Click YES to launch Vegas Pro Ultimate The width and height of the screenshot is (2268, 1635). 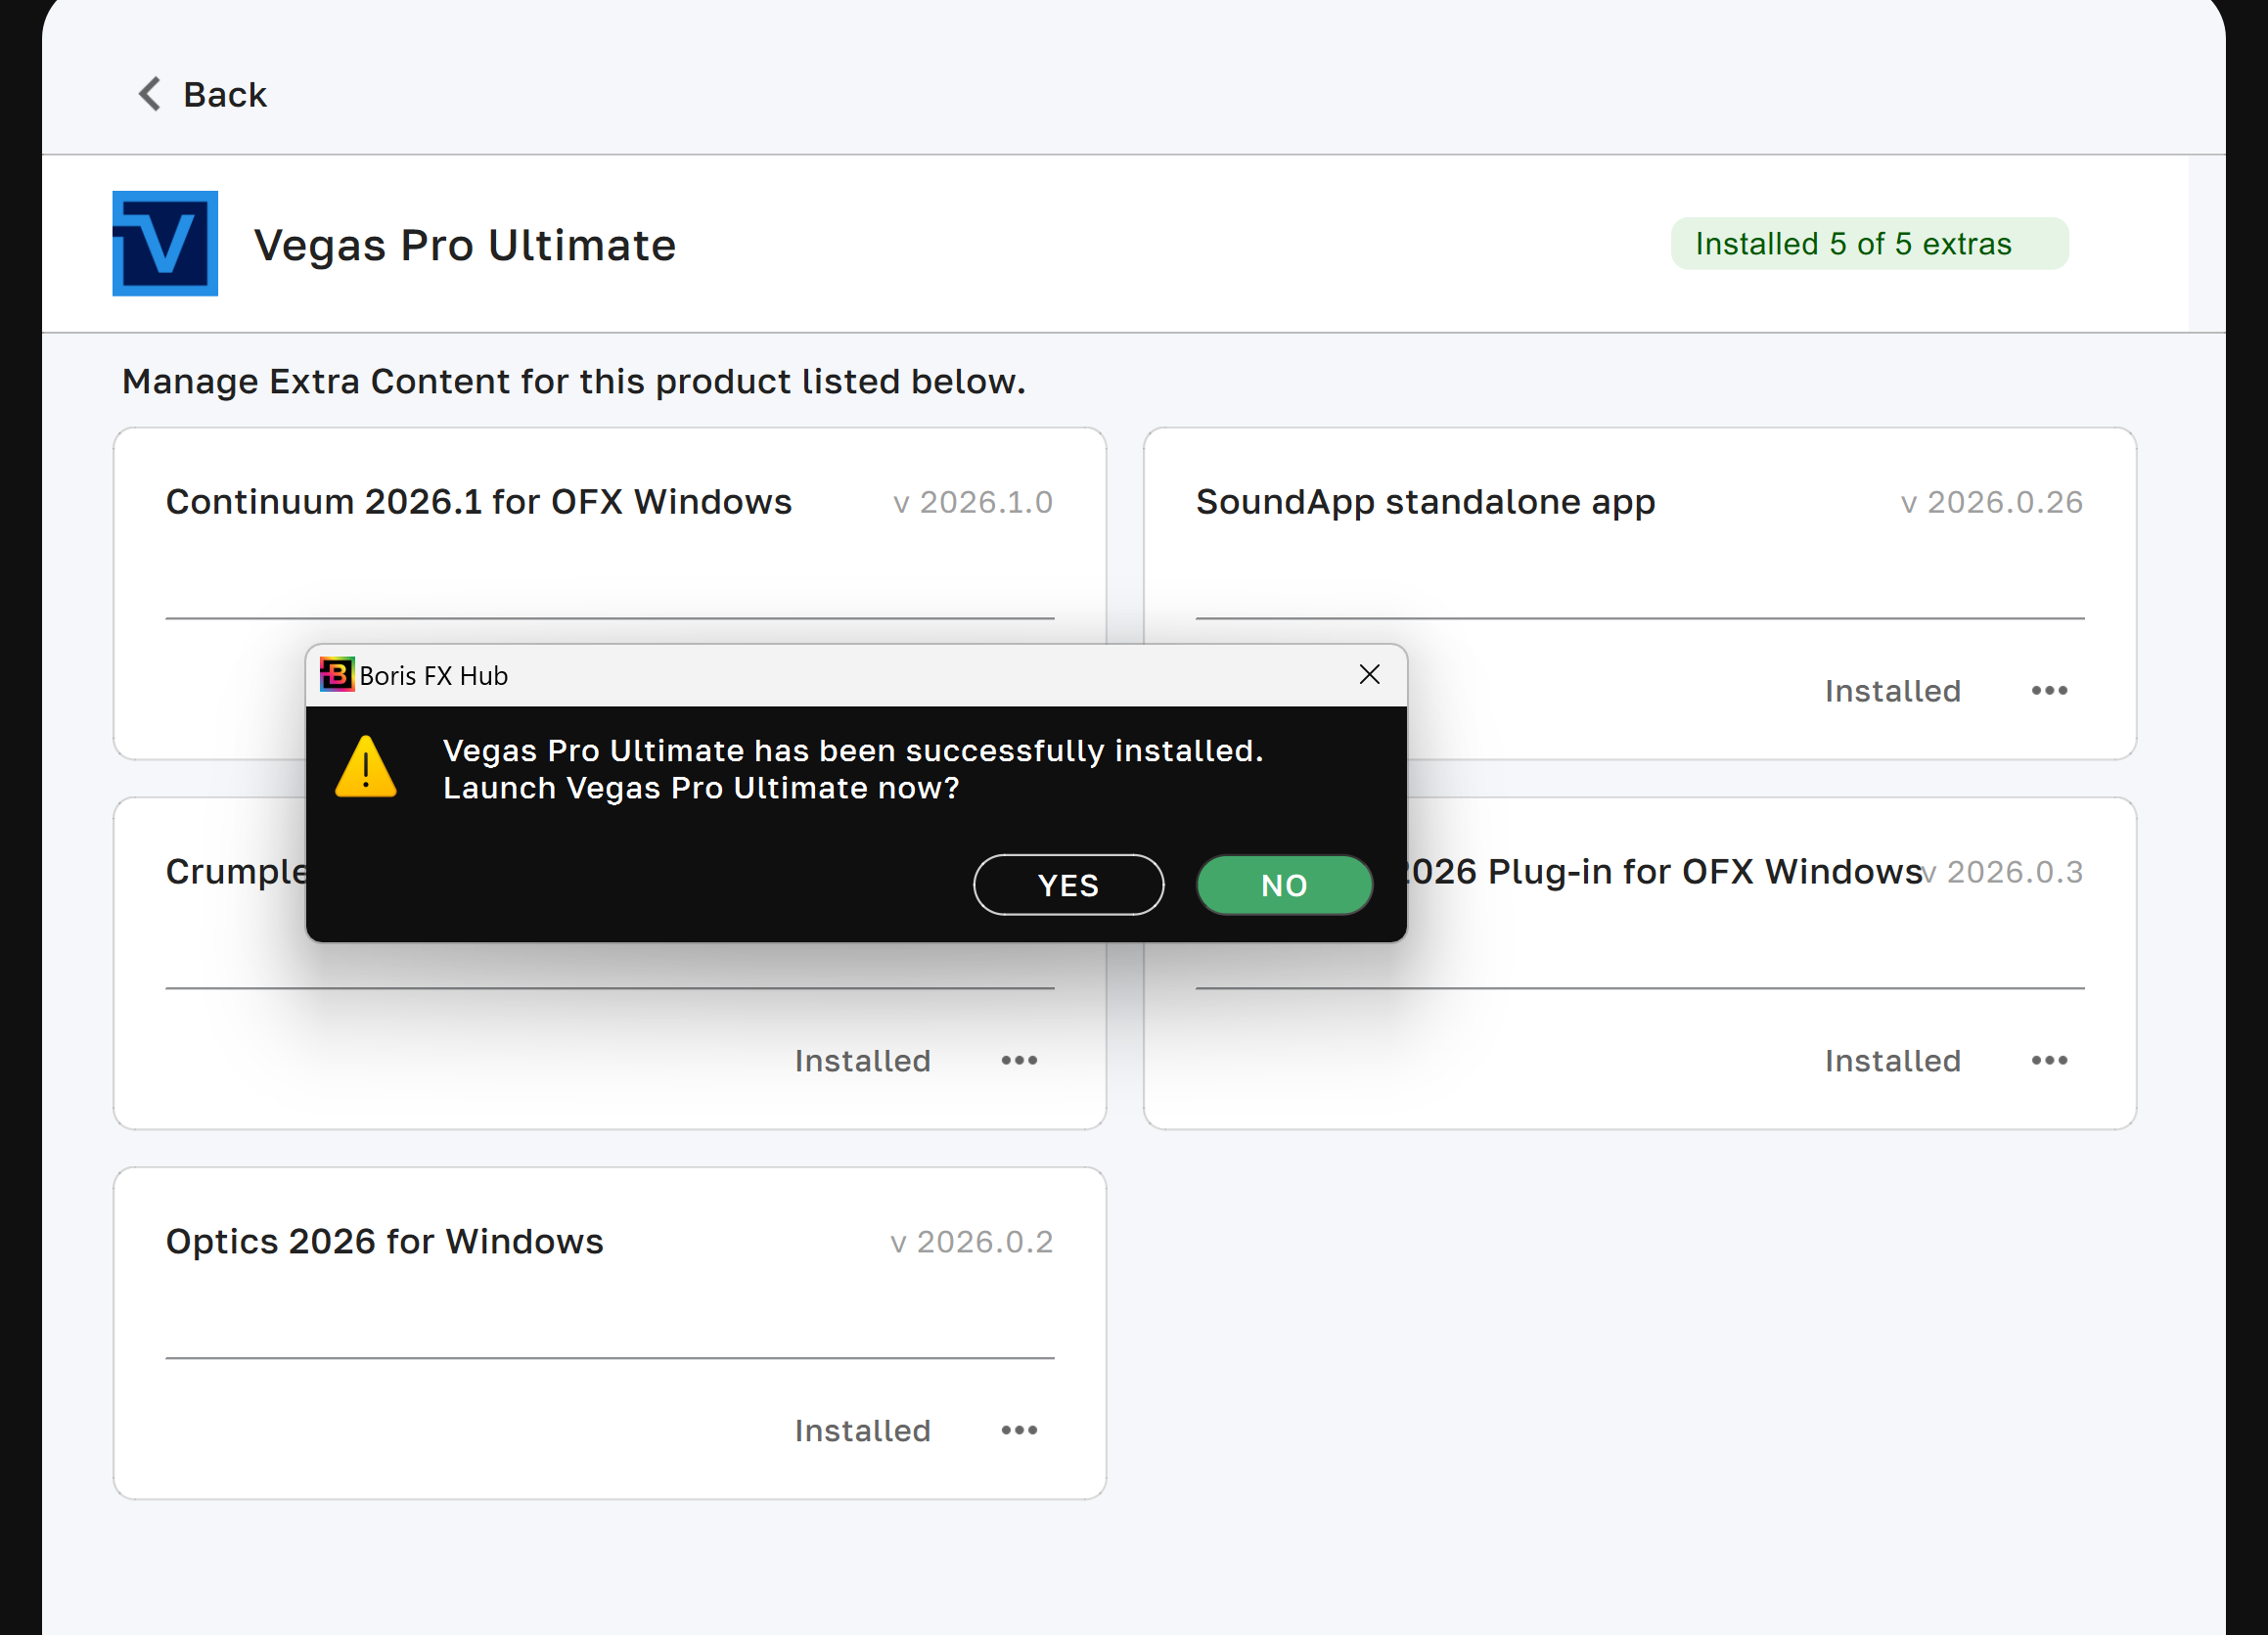[x=1068, y=885]
